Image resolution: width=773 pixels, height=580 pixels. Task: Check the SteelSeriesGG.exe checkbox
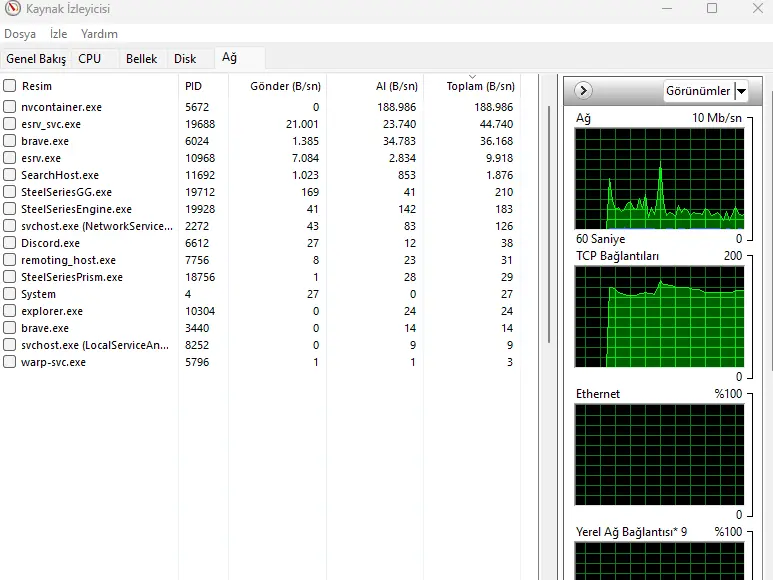[9, 192]
